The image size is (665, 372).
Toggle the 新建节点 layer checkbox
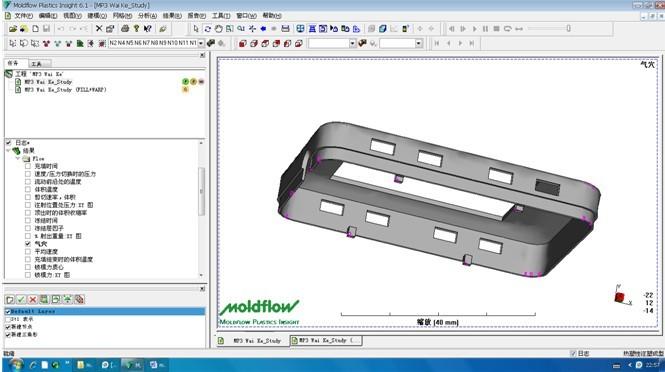8,327
